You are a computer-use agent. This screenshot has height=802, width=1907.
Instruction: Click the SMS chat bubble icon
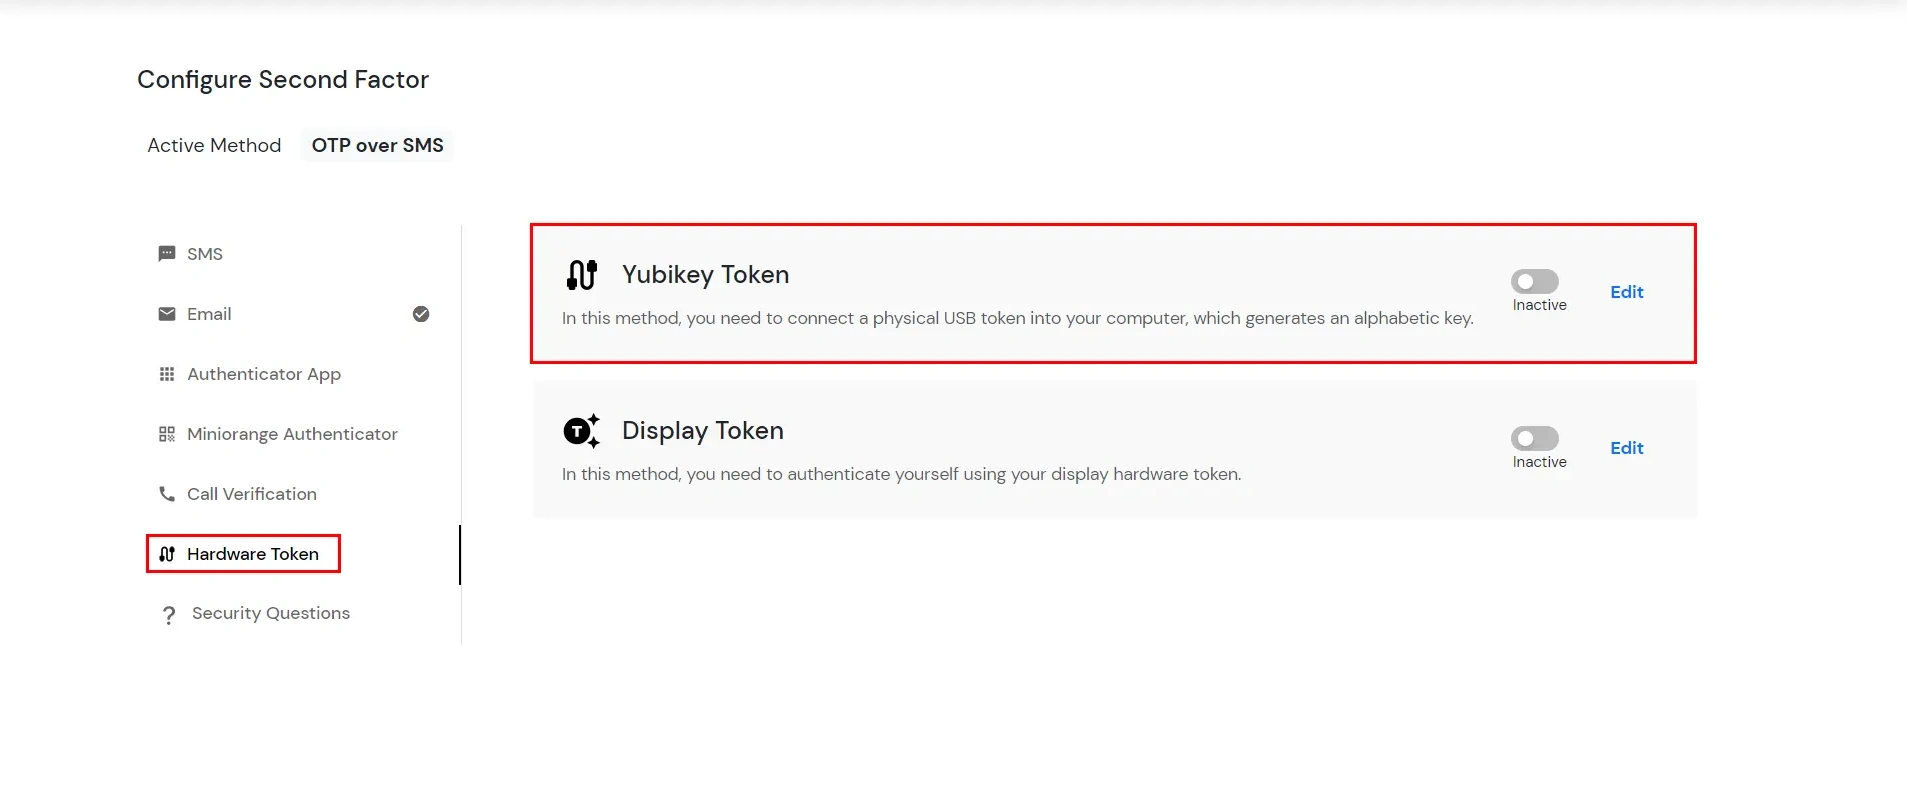pyautogui.click(x=167, y=253)
